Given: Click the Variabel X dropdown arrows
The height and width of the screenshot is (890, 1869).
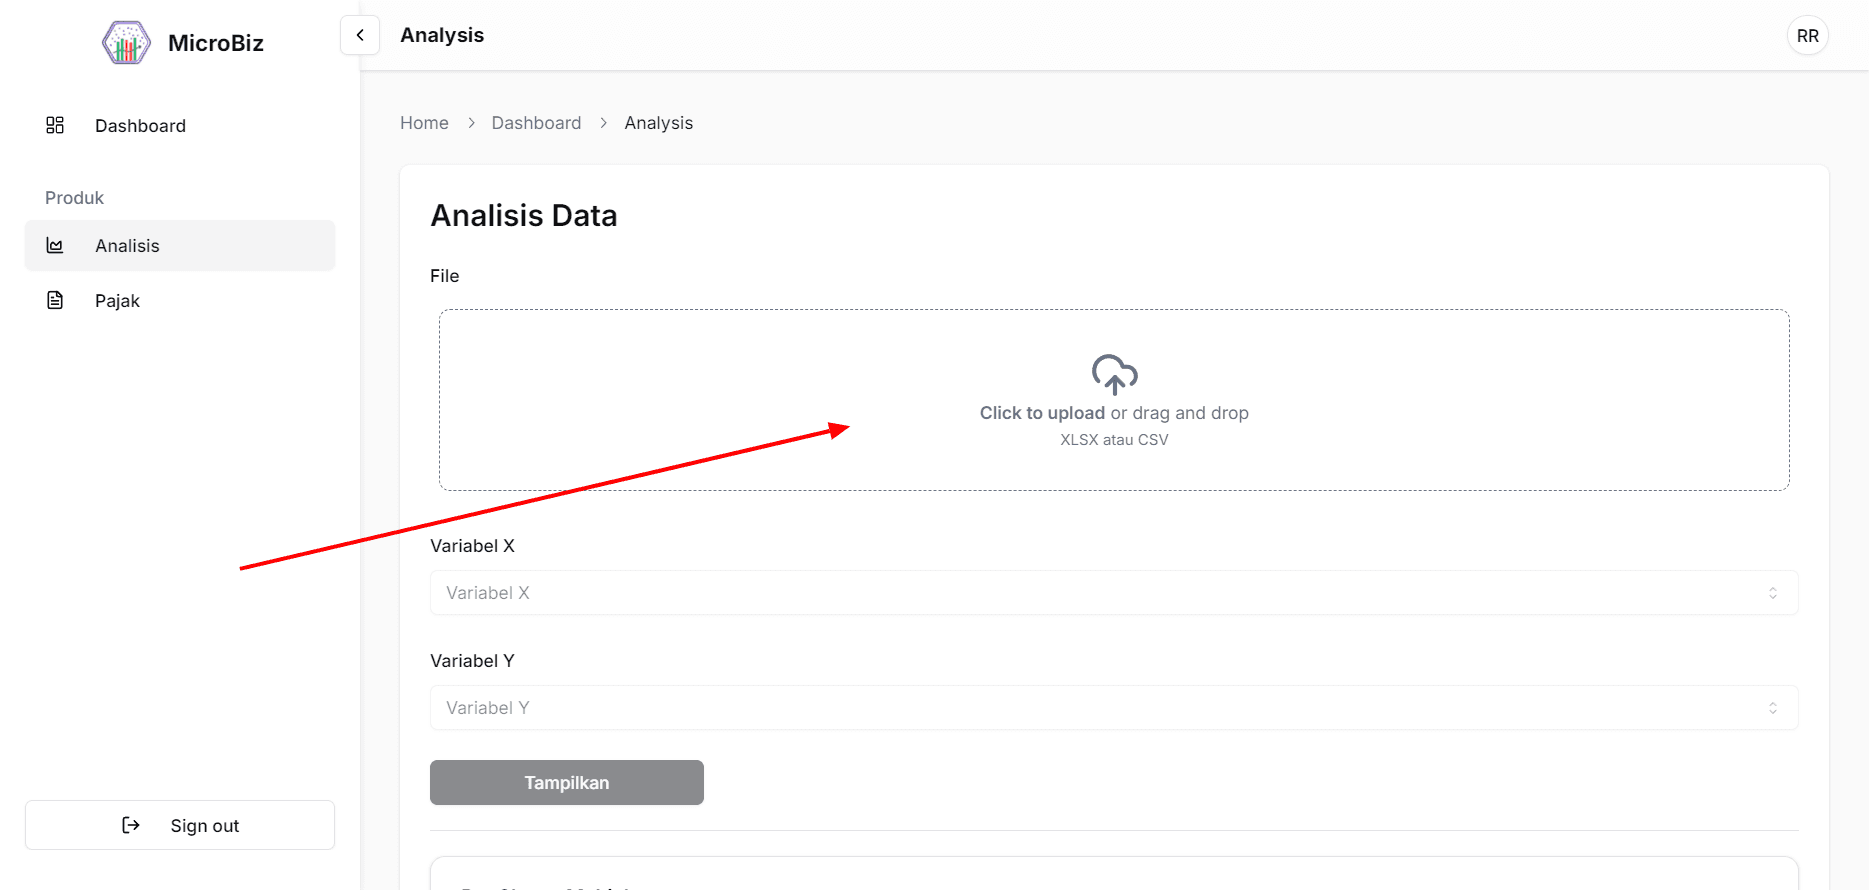Looking at the screenshot, I should click(1773, 593).
